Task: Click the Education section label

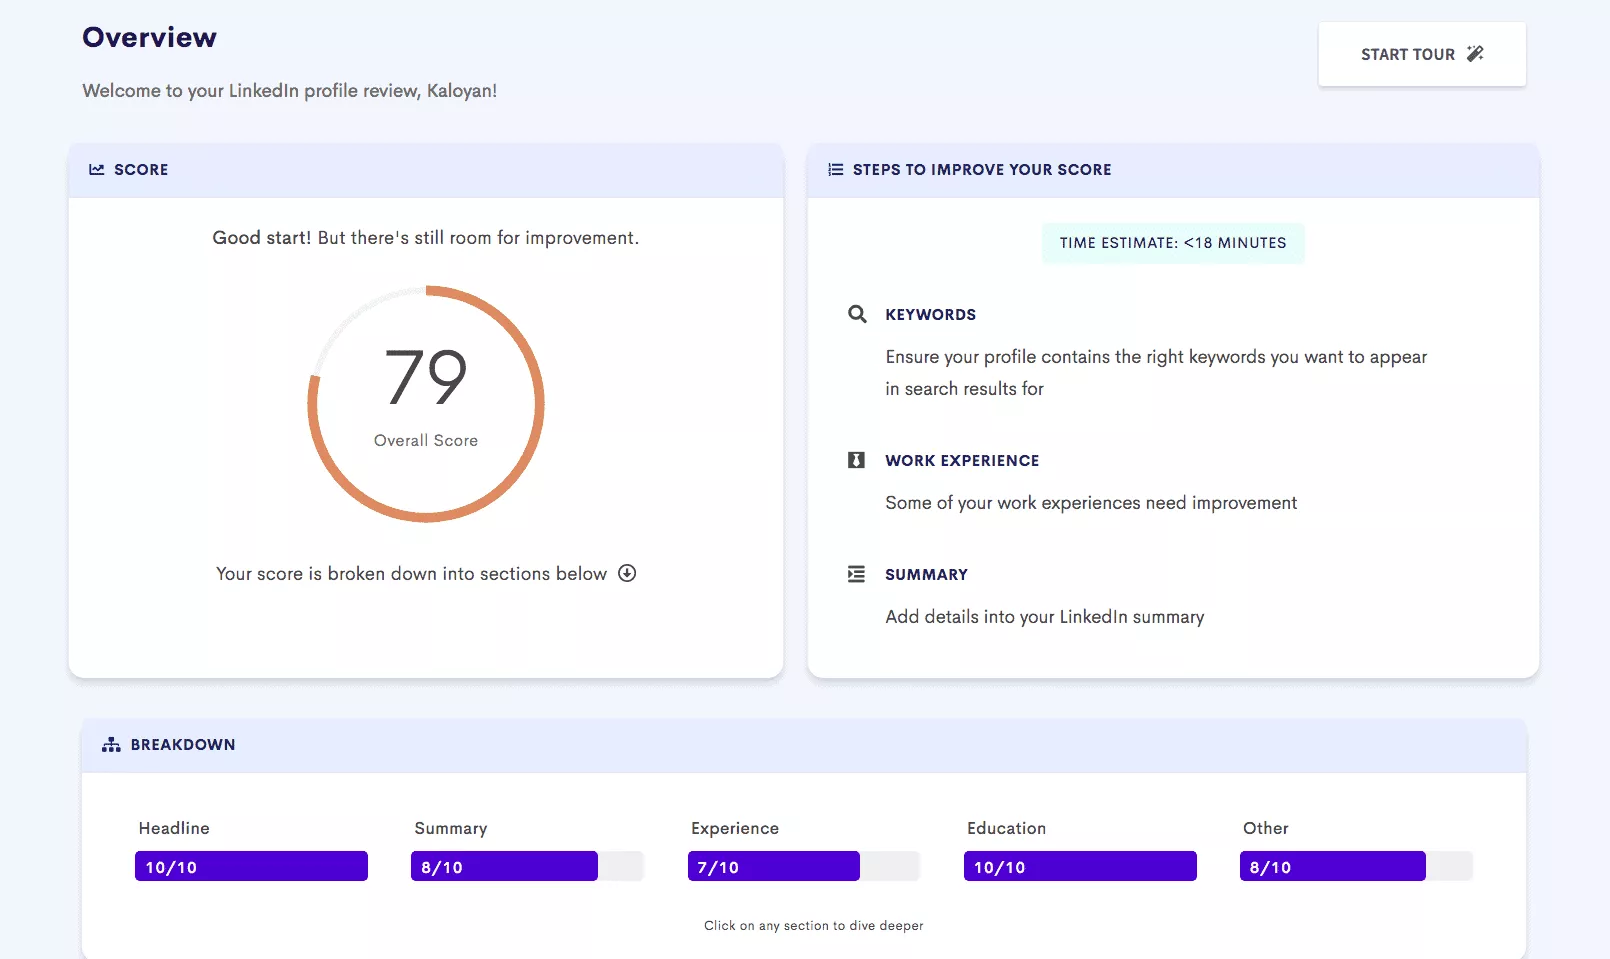Action: (x=1006, y=828)
